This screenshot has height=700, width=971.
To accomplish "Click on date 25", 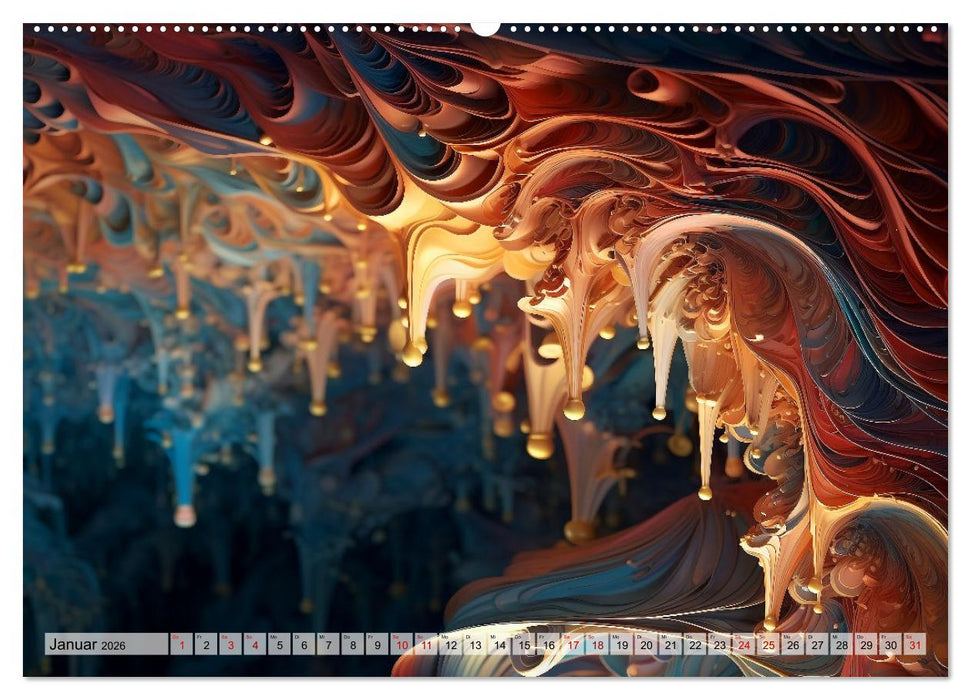I will click(768, 645).
